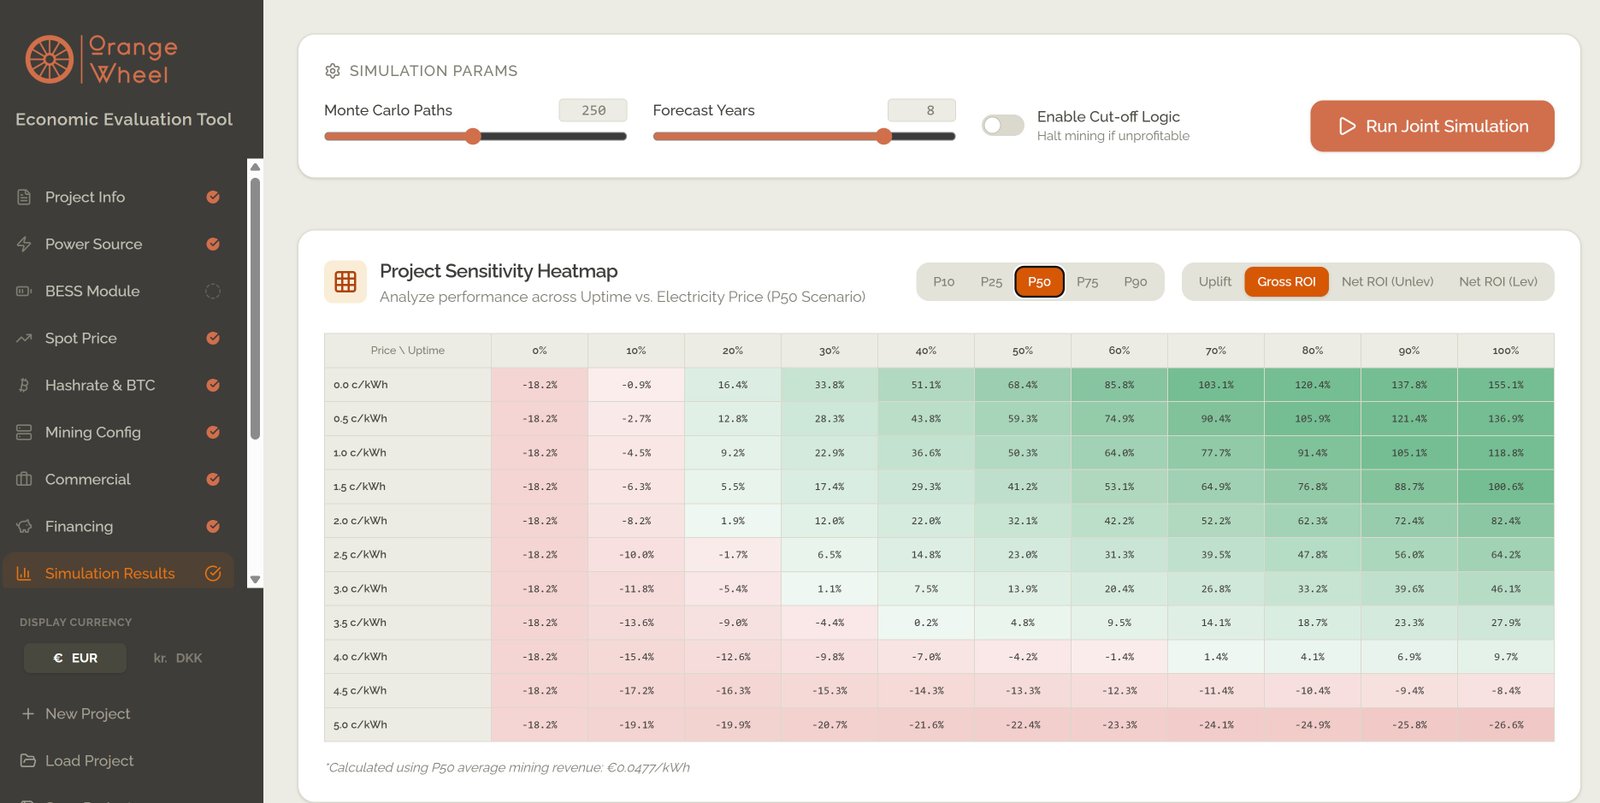Click sidebar scrollbar down arrow
This screenshot has height=803, width=1600.
coord(255,580)
